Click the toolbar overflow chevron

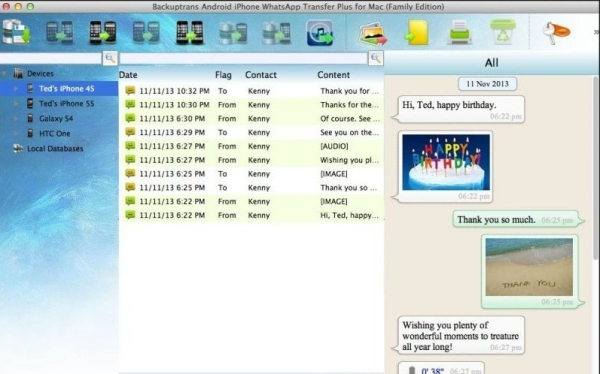596,33
